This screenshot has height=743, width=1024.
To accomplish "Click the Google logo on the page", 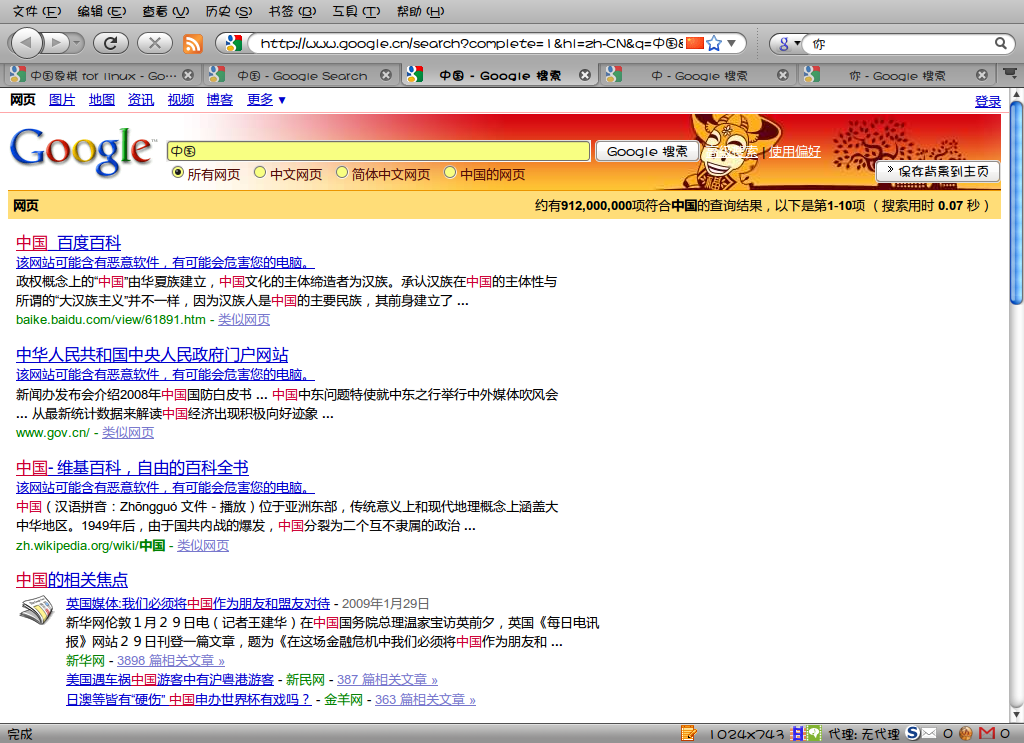I will pyautogui.click(x=84, y=150).
